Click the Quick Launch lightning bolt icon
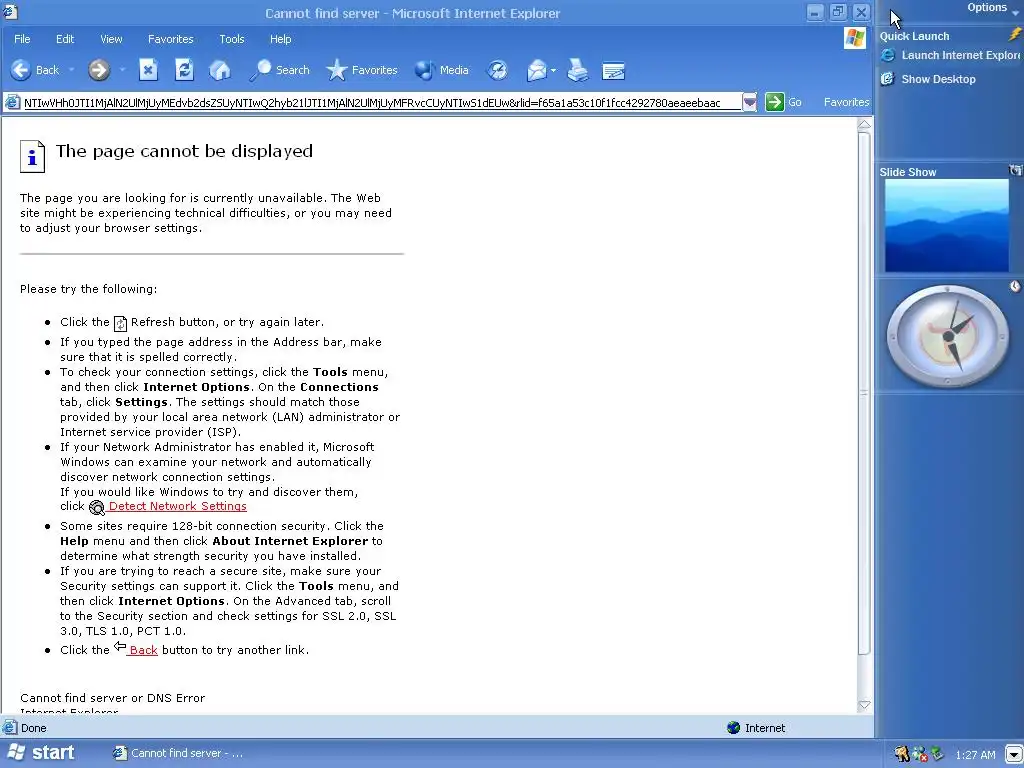The image size is (1024, 768). pyautogui.click(x=1015, y=35)
